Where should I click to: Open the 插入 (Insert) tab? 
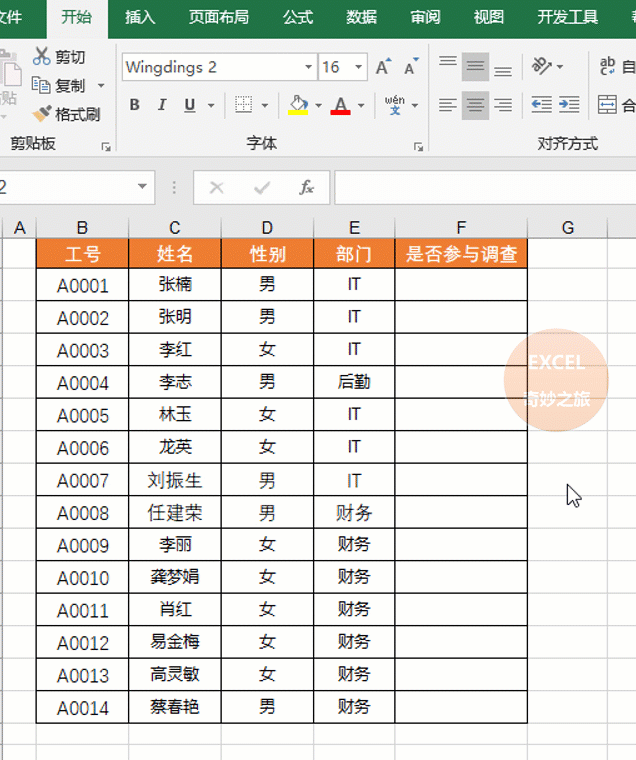(x=140, y=17)
